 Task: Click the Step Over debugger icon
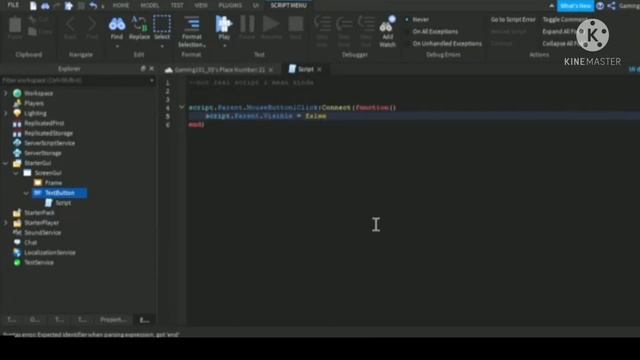(x=344, y=24)
